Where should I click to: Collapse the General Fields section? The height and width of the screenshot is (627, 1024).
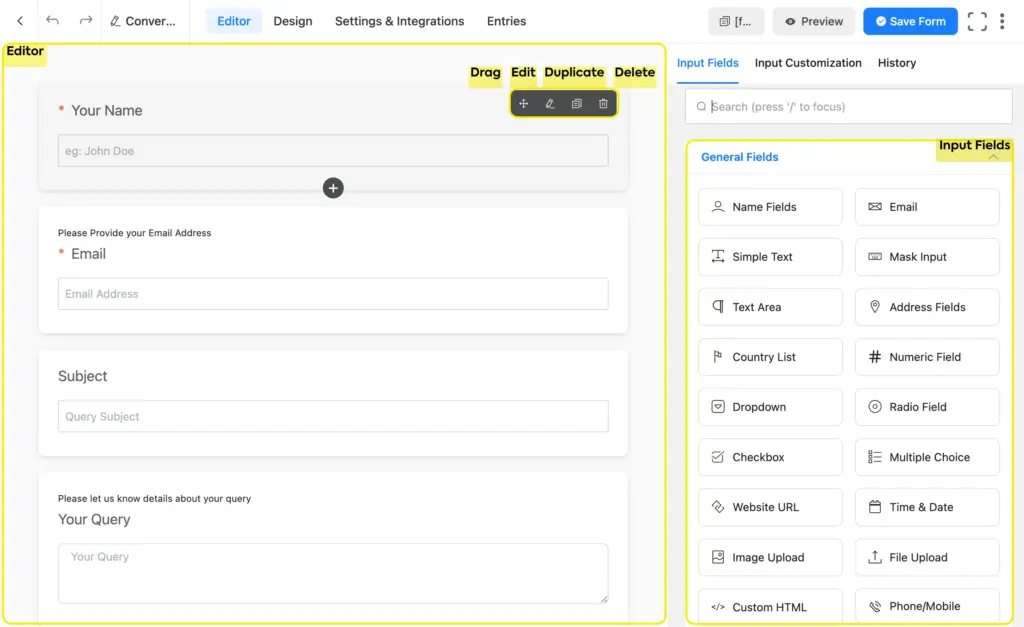tap(993, 157)
